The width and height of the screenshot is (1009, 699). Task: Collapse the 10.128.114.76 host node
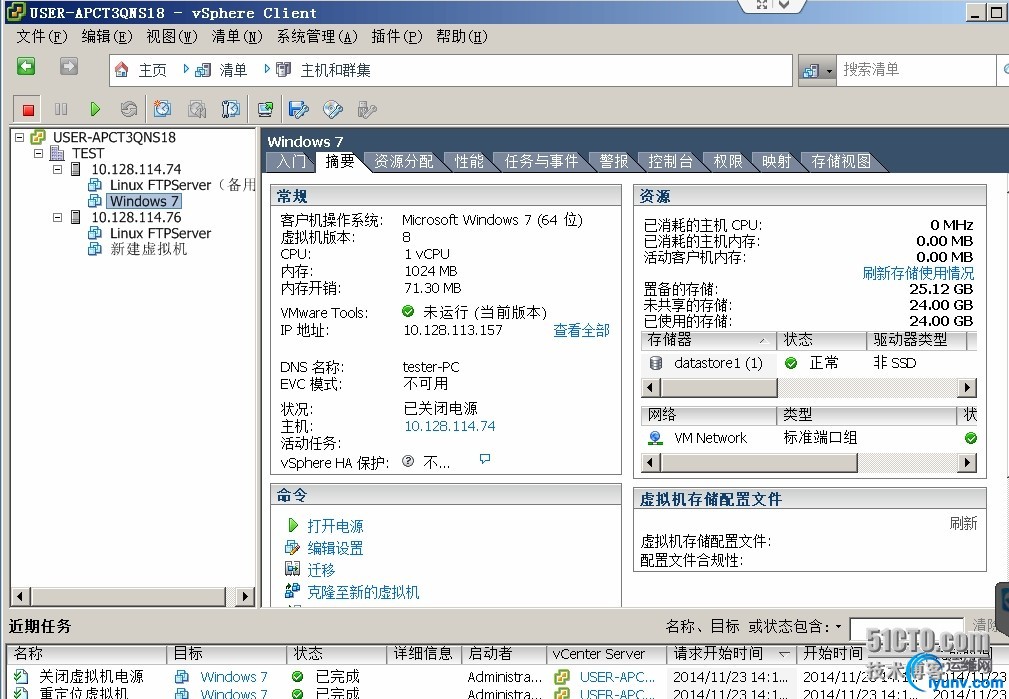point(57,218)
